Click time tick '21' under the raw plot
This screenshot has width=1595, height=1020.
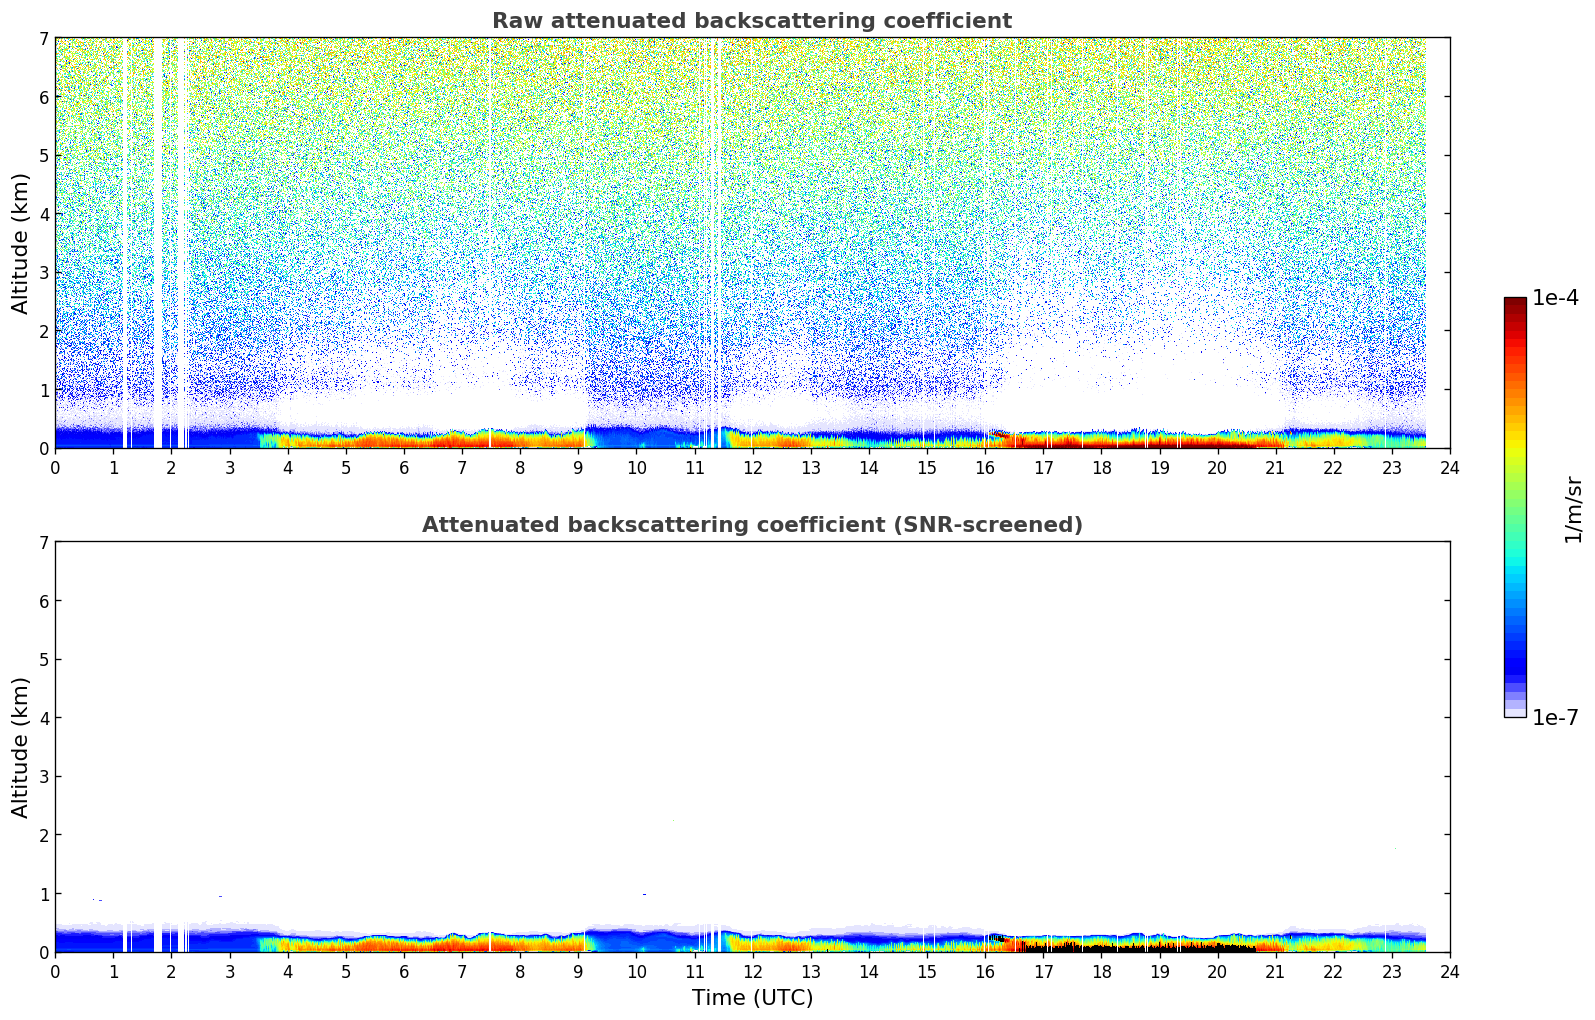[x=1275, y=467]
